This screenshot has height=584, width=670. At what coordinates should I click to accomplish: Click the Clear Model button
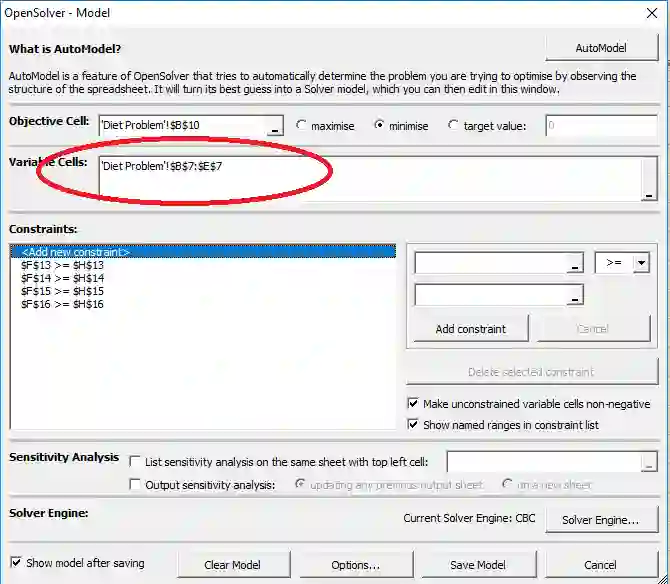point(233,565)
